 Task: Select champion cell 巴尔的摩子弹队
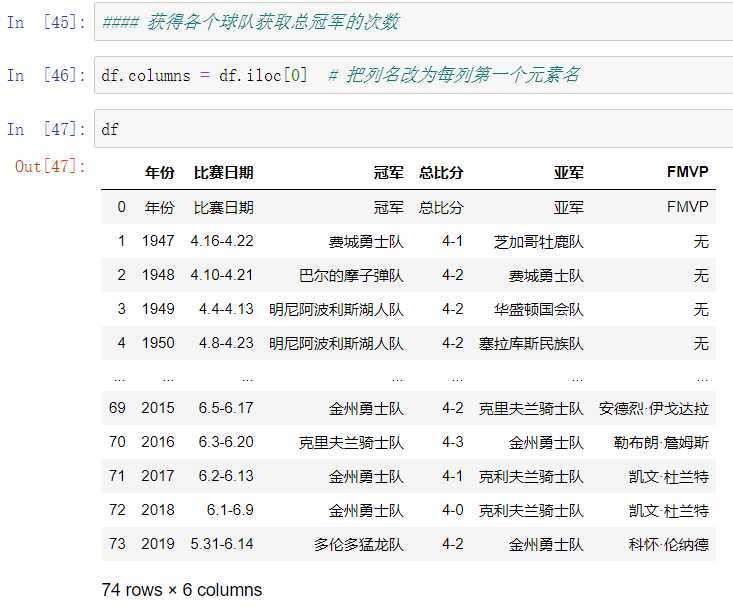(x=351, y=275)
